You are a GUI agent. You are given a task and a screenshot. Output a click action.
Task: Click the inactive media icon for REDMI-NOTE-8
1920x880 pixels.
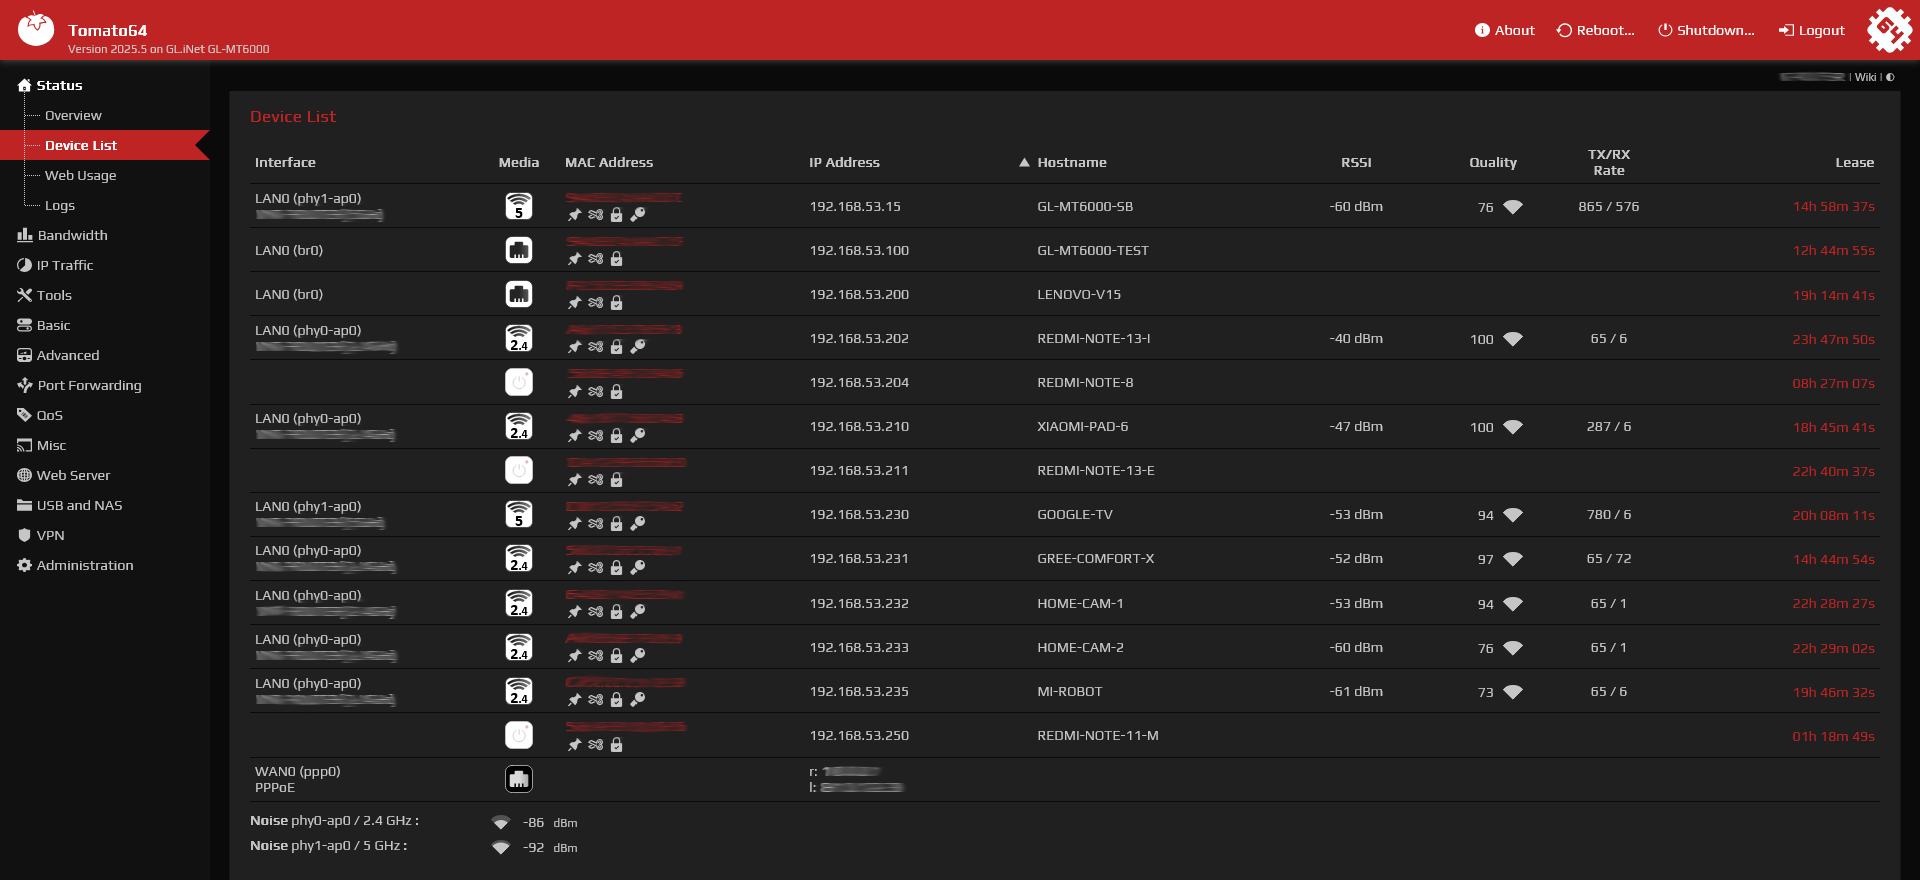click(x=519, y=382)
